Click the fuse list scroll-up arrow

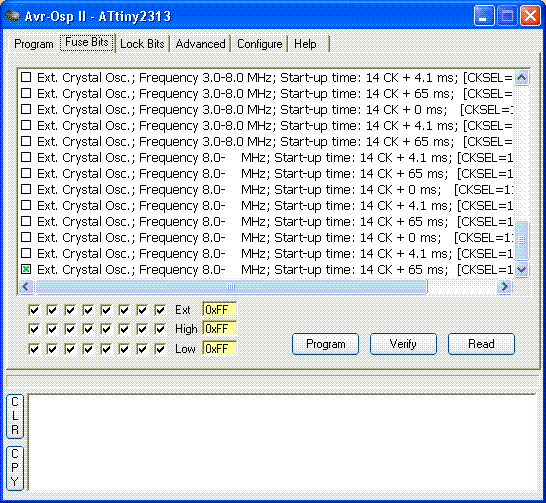click(x=521, y=77)
